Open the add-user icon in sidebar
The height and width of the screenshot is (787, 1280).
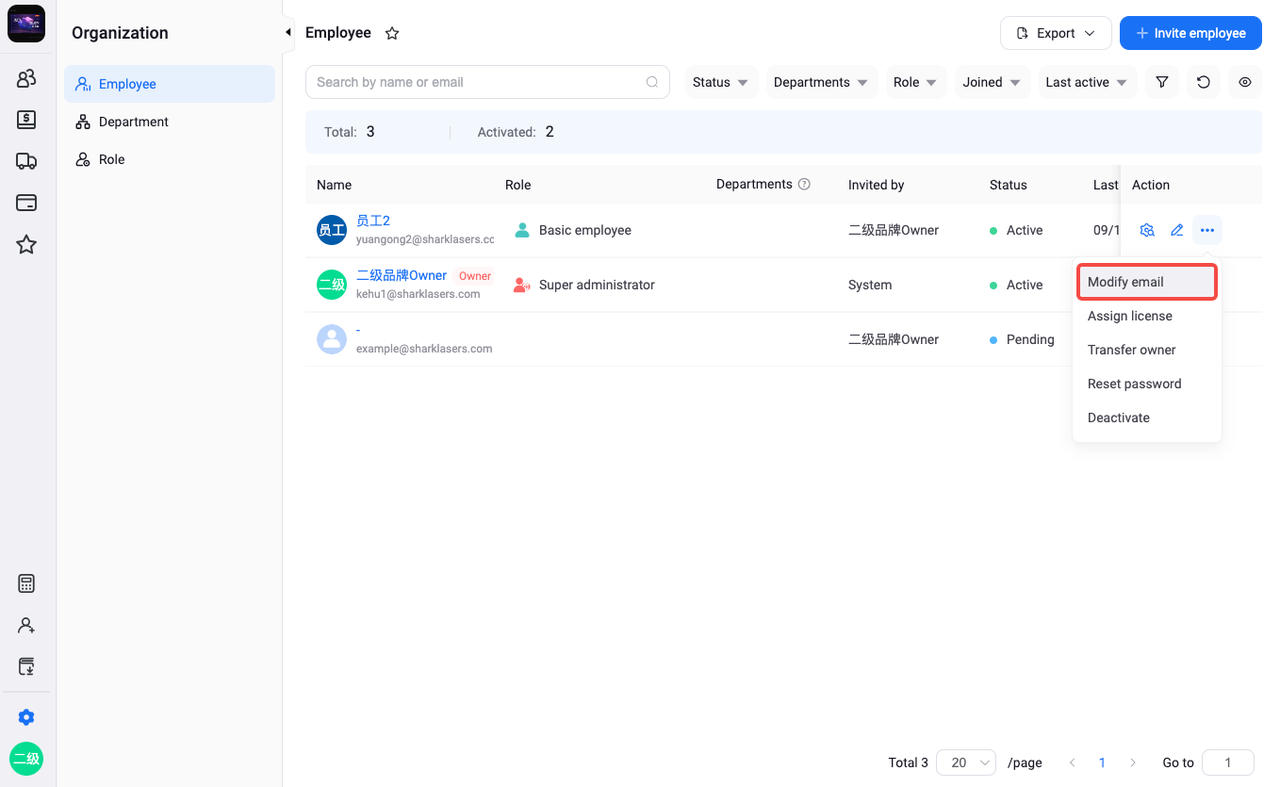point(27,626)
